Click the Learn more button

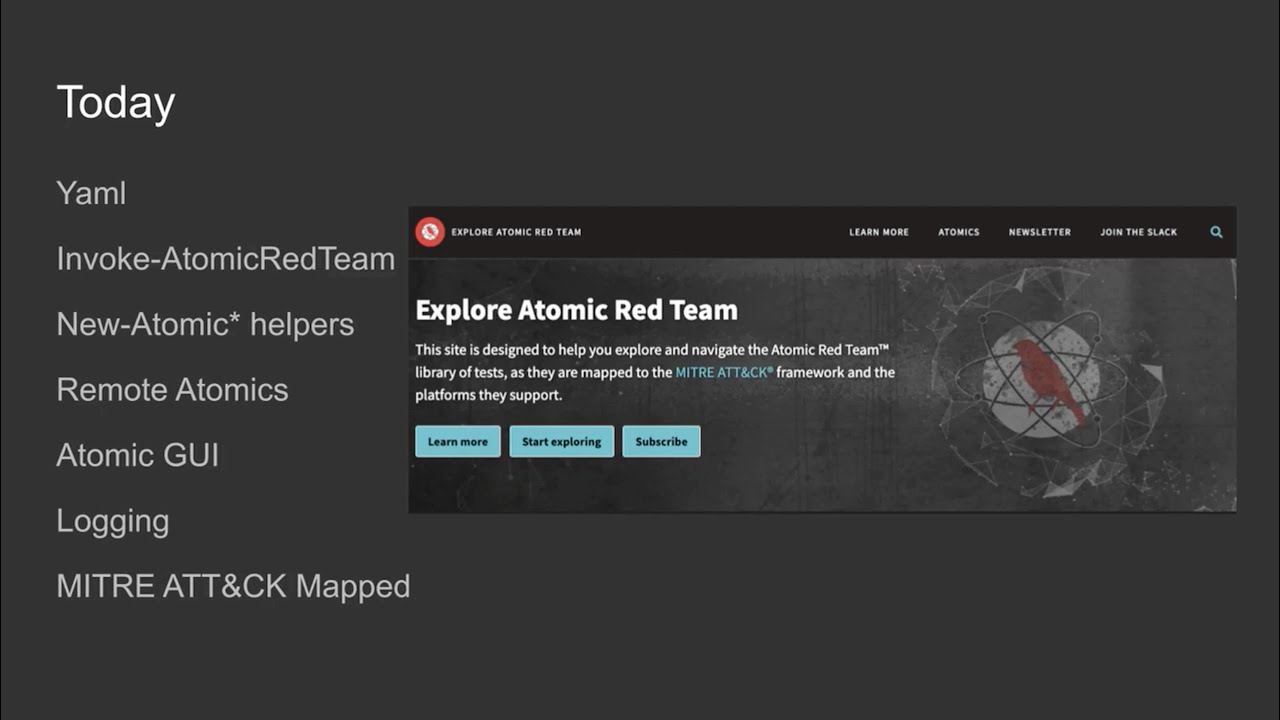point(458,441)
